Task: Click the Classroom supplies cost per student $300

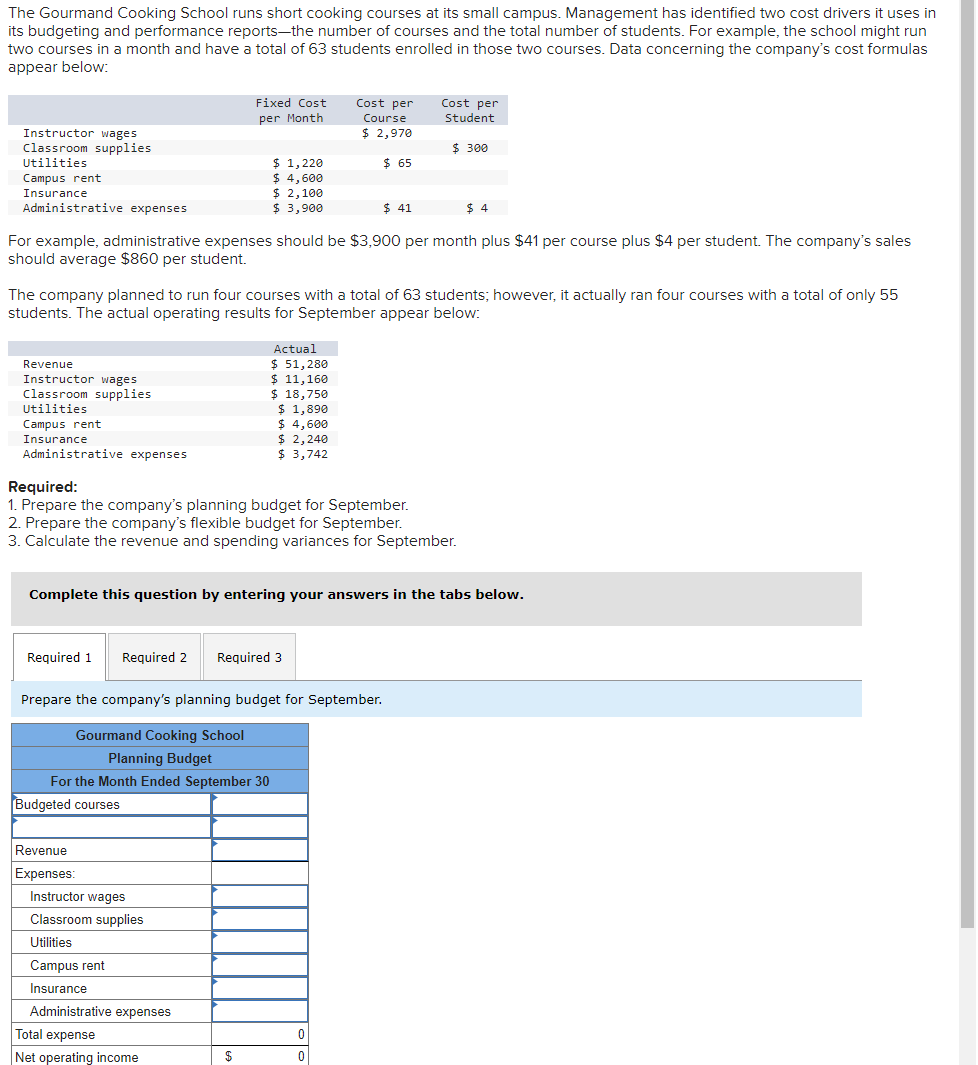Action: coord(470,148)
